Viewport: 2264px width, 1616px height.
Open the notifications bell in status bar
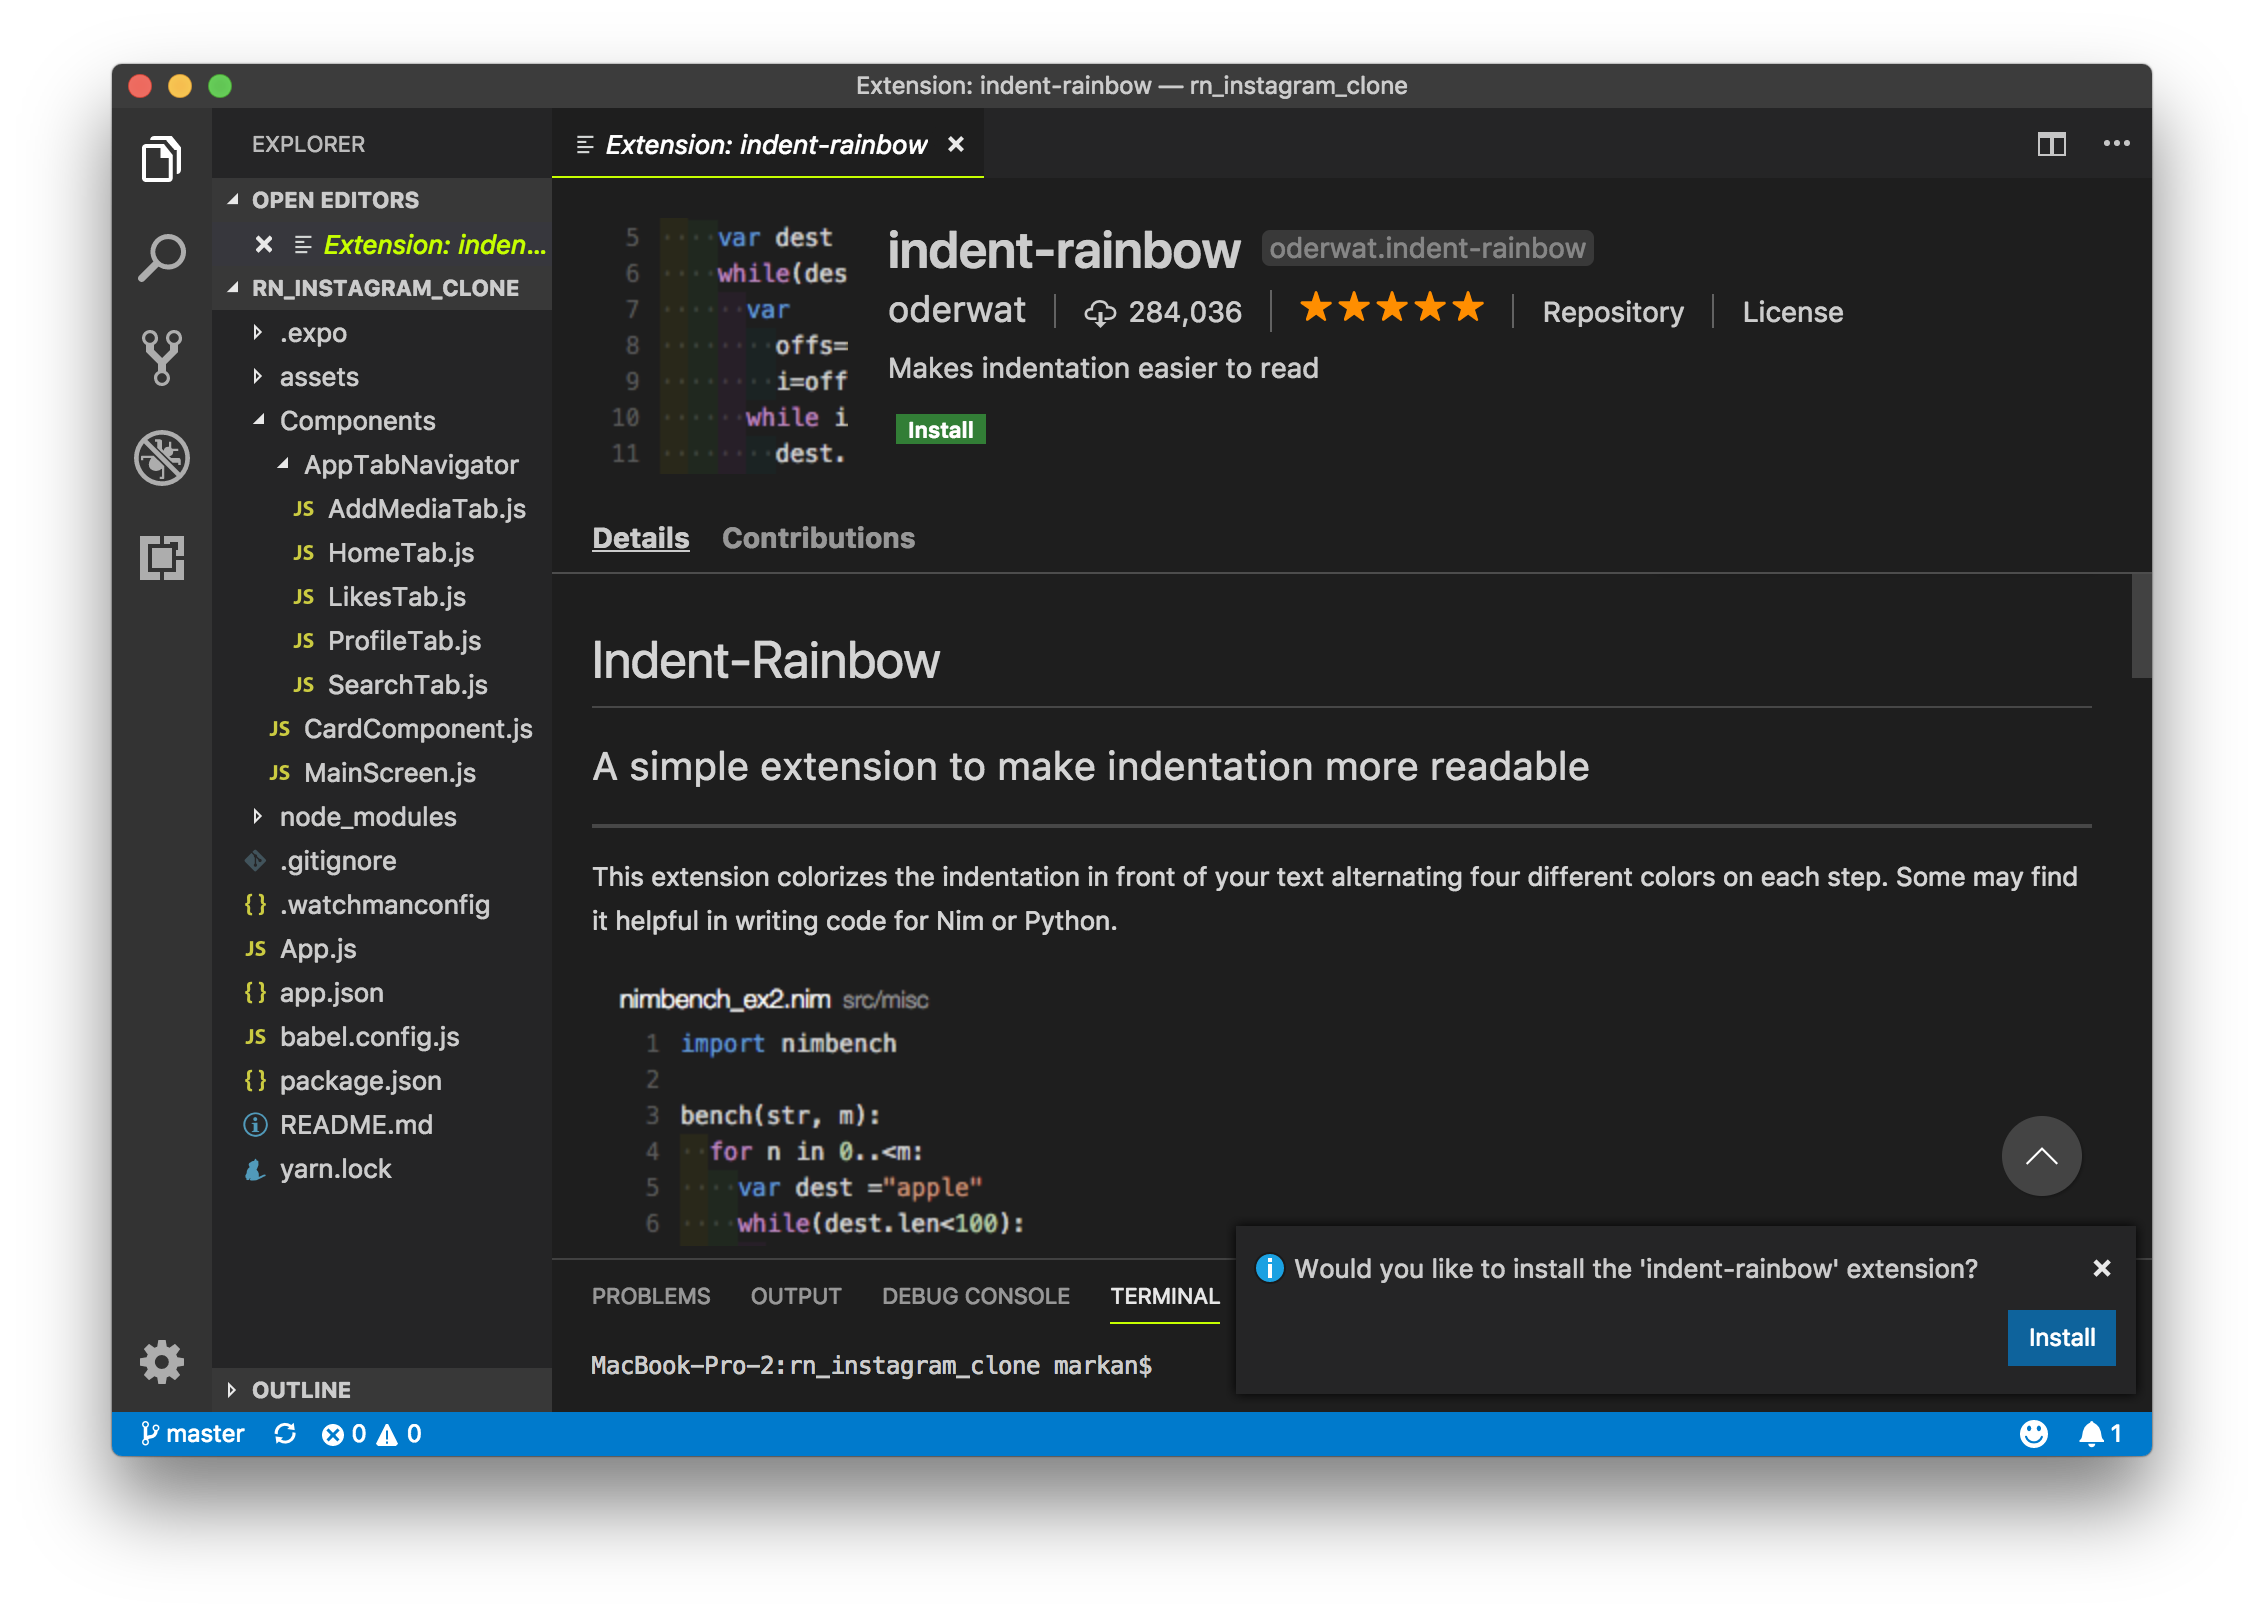coord(2091,1434)
